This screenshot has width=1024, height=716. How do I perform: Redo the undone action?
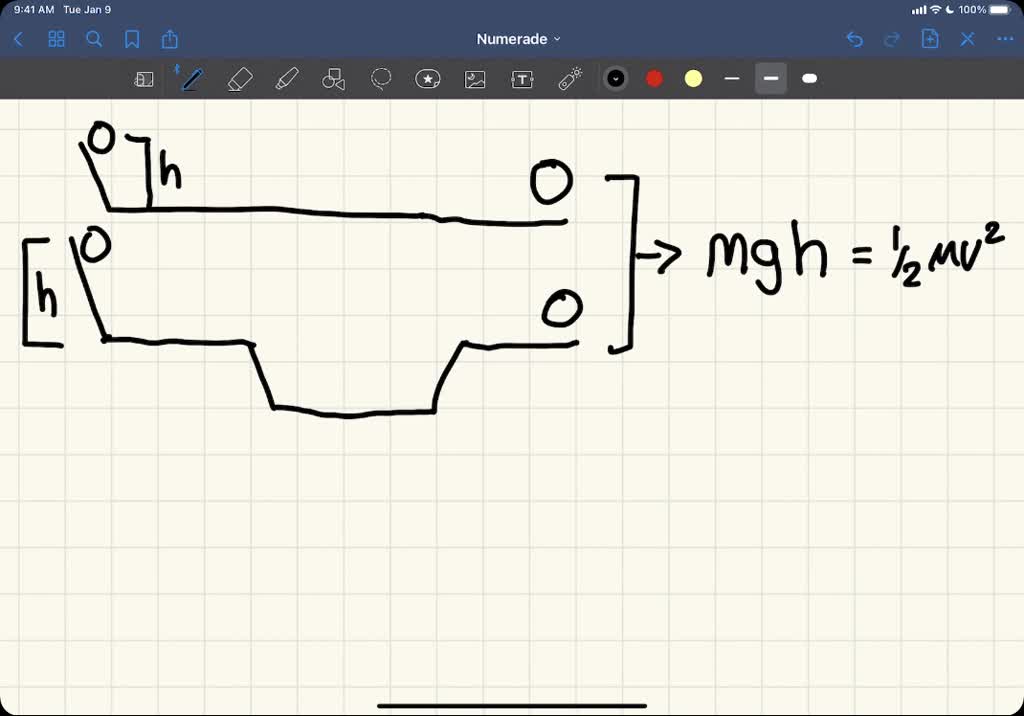tap(891, 39)
